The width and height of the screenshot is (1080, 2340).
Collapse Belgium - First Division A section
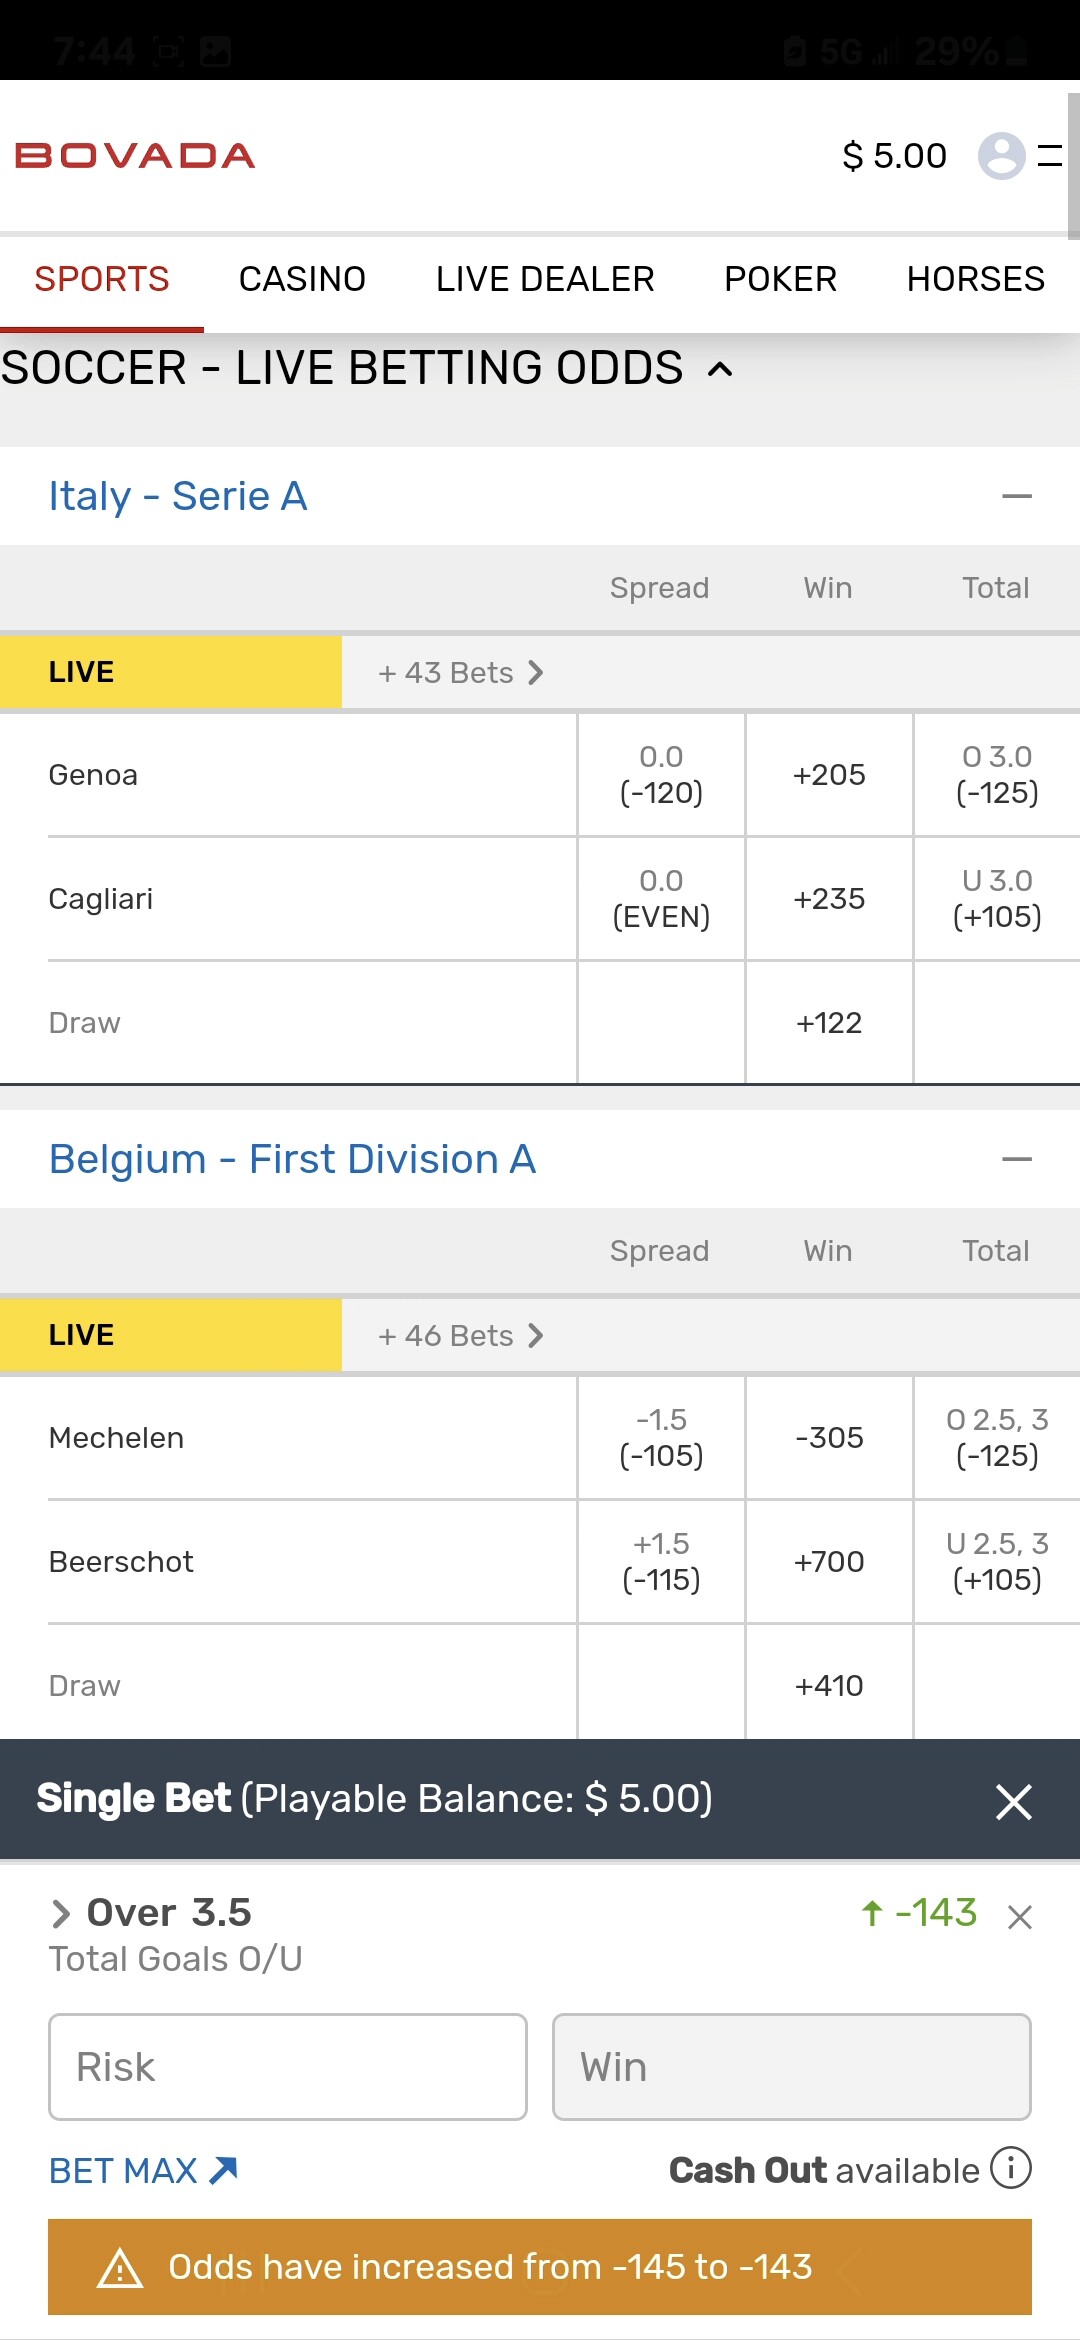[x=1016, y=1159]
